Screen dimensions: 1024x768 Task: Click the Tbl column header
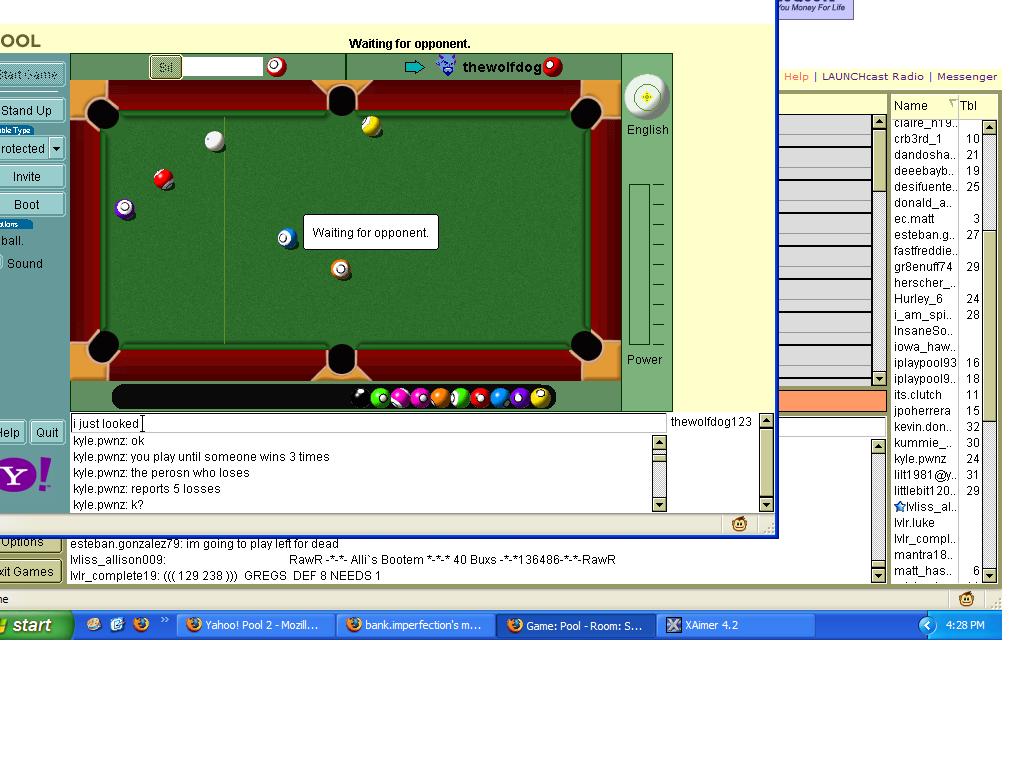(968, 106)
